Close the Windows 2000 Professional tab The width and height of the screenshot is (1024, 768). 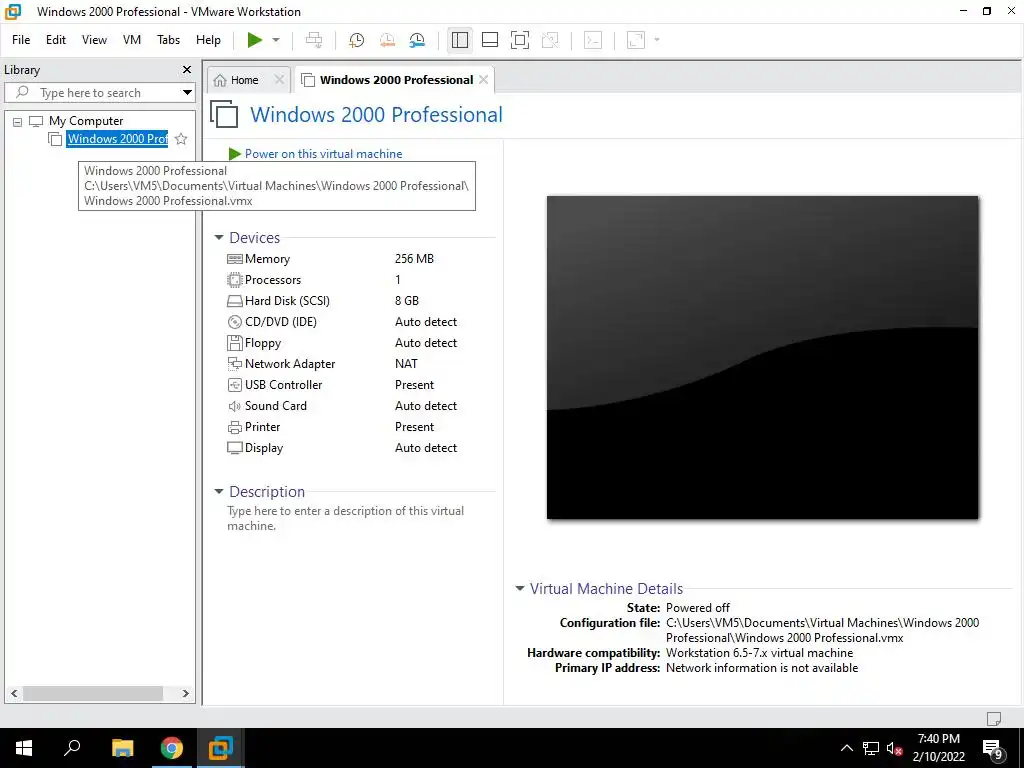483,80
